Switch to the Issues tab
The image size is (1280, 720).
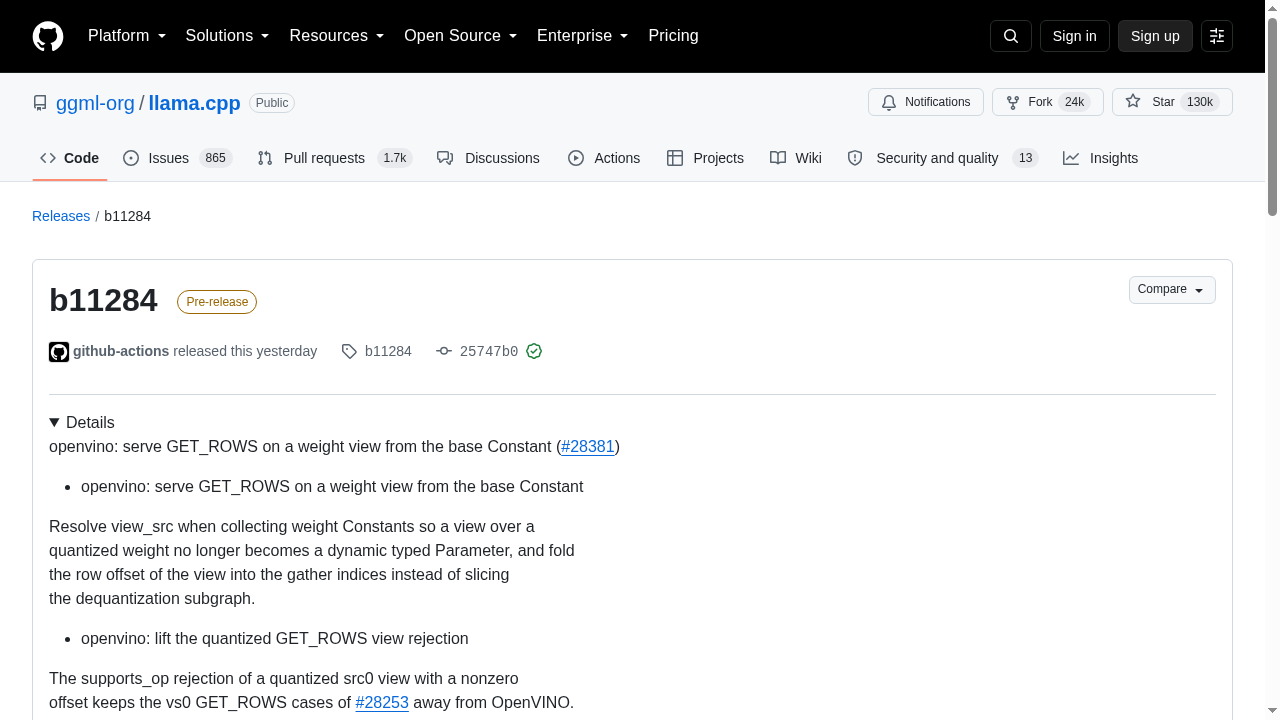[x=177, y=158]
